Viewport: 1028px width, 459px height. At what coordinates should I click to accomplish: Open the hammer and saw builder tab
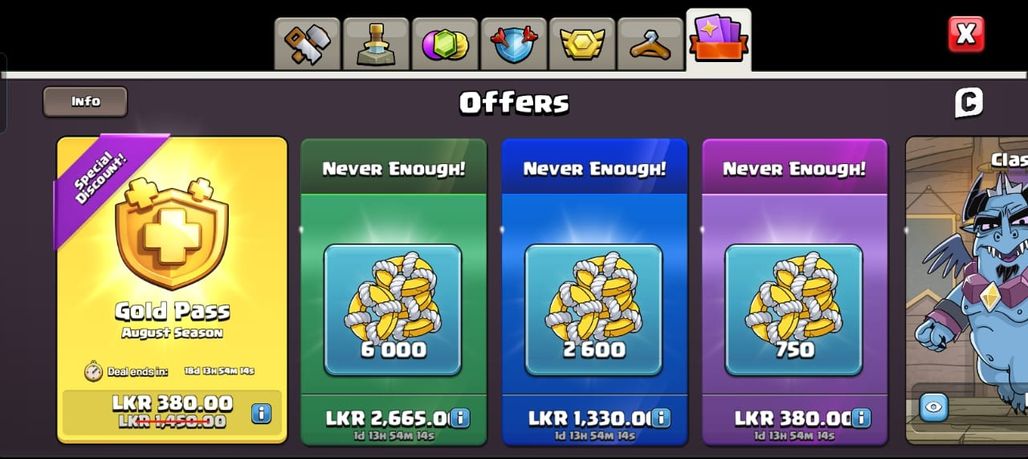click(x=307, y=44)
